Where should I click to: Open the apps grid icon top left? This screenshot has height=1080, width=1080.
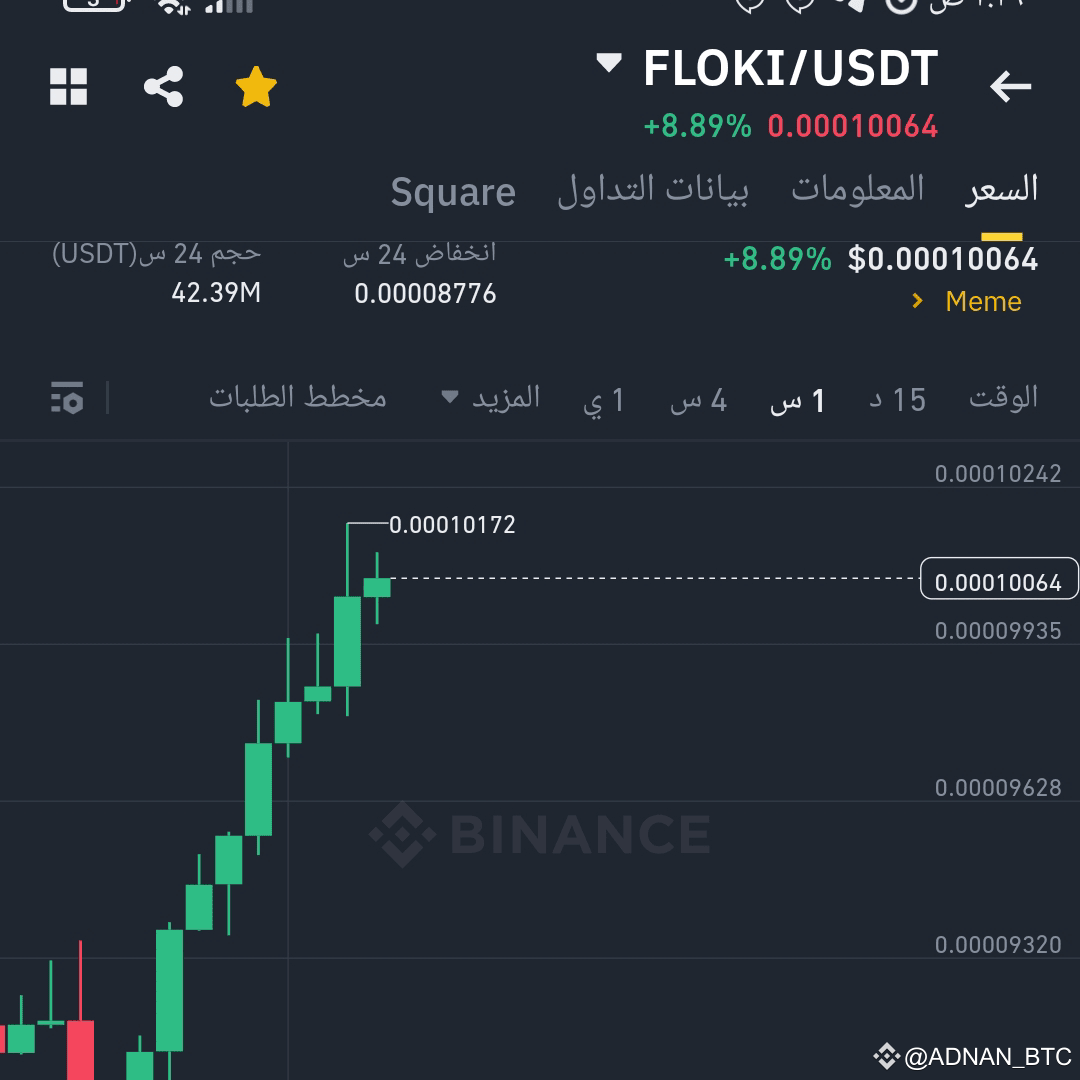click(68, 88)
